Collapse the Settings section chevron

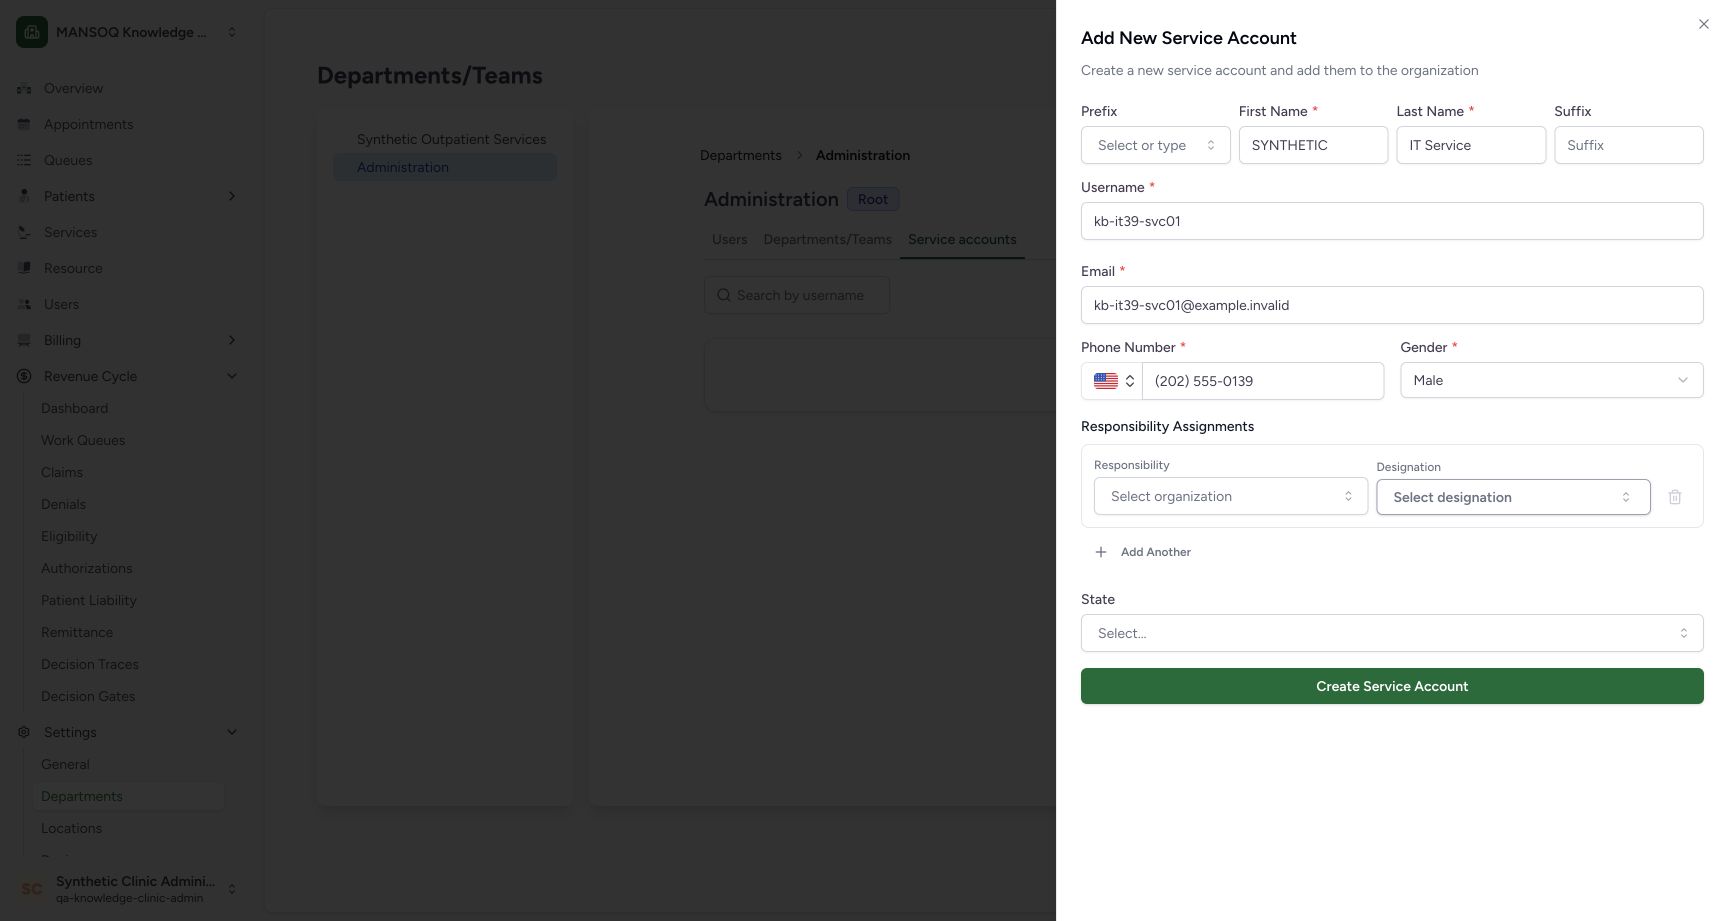tap(232, 732)
